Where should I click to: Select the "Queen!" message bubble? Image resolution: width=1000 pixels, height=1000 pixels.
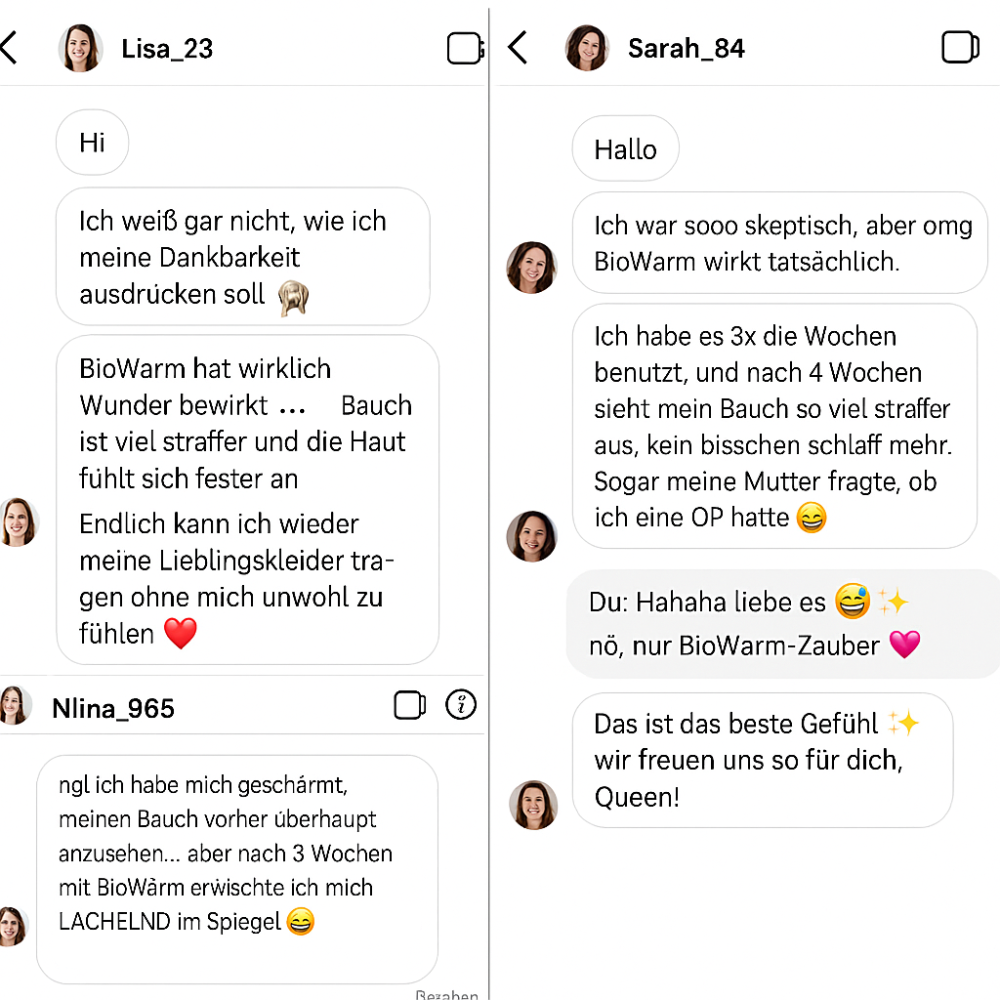click(761, 760)
